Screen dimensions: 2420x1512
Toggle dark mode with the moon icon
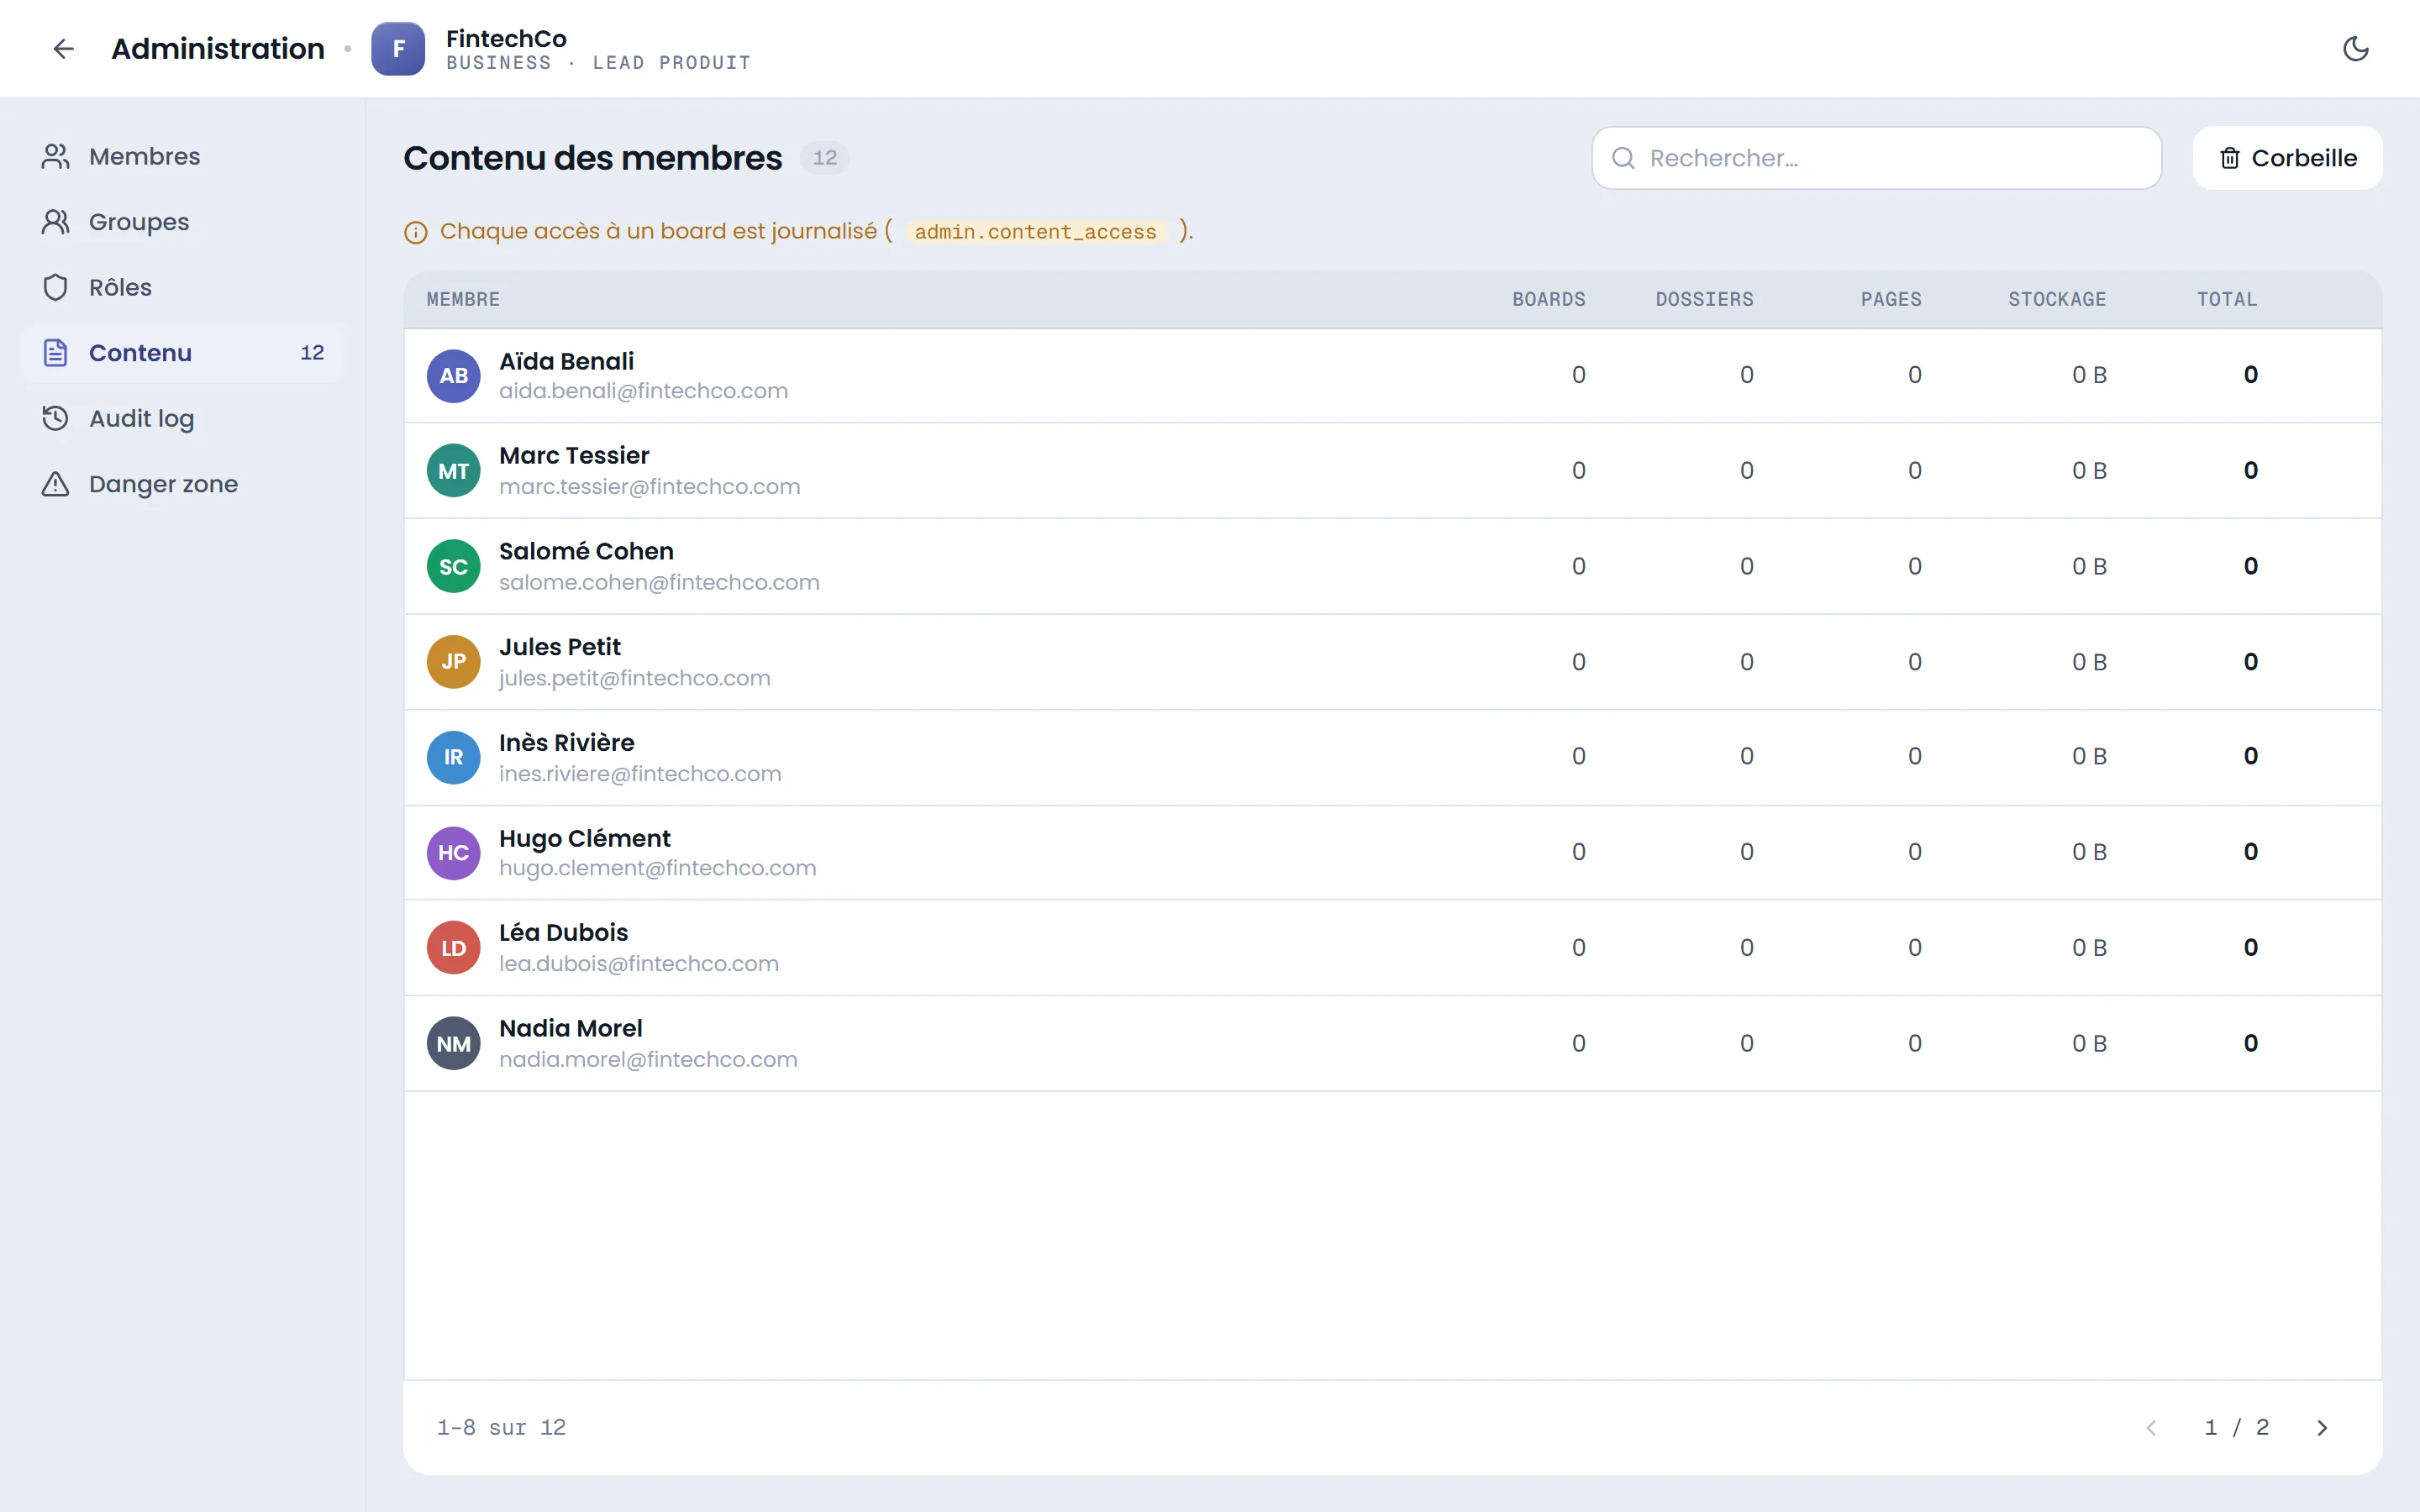pyautogui.click(x=2355, y=48)
